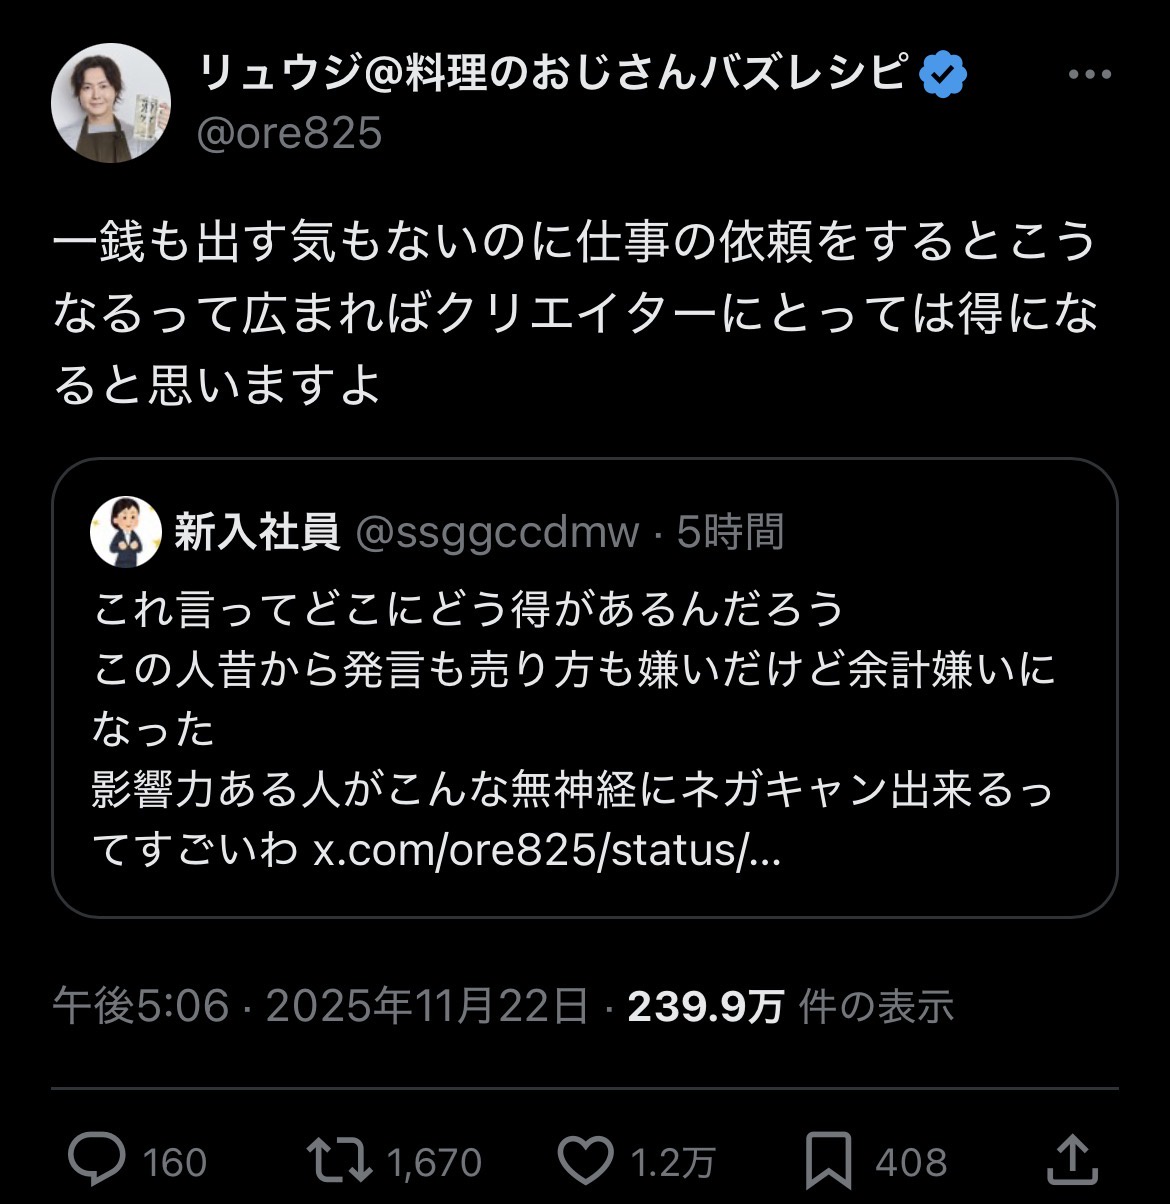1170x1204 pixels.
Task: Tap the share upload icon
Action: click(1071, 1160)
